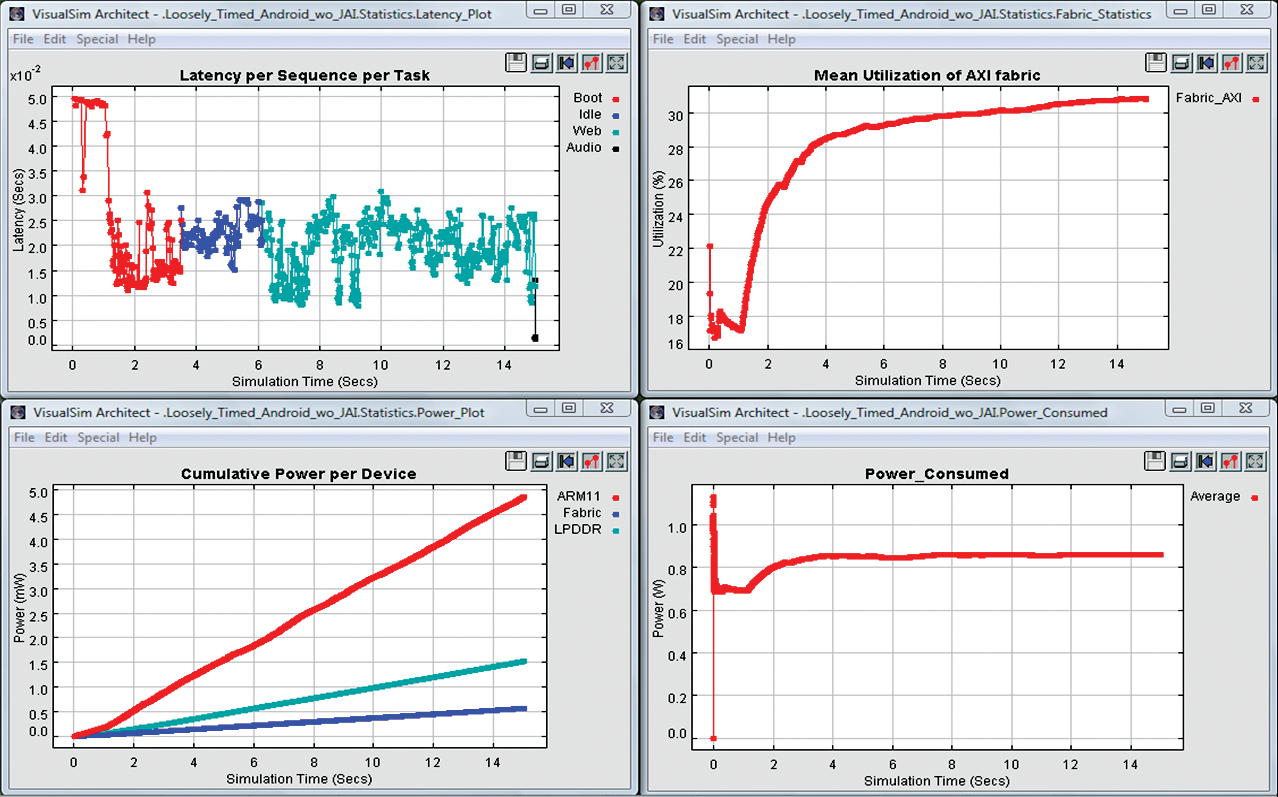Click the save icon in the Power_Consumed window
The width and height of the screenshot is (1278, 797).
[x=1156, y=461]
